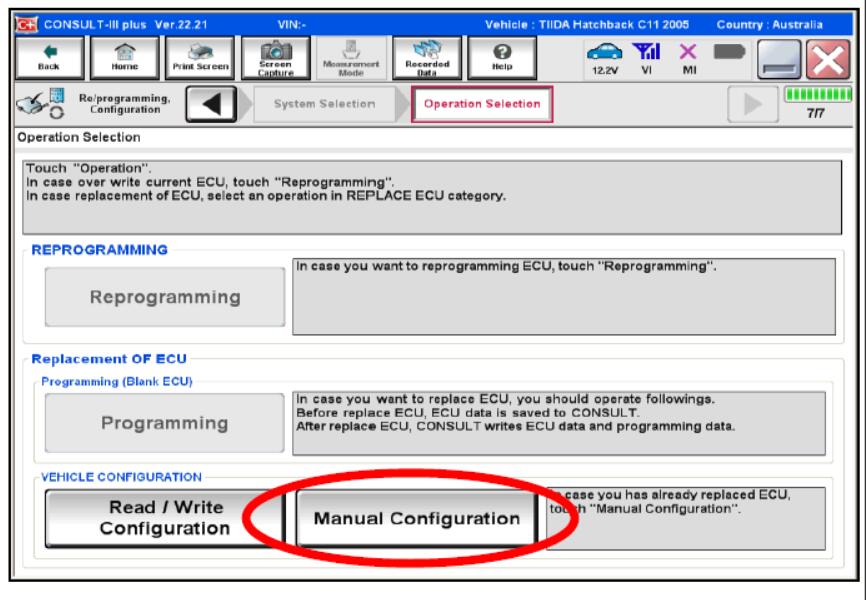Click the VIN:- field in title bar

(292, 25)
